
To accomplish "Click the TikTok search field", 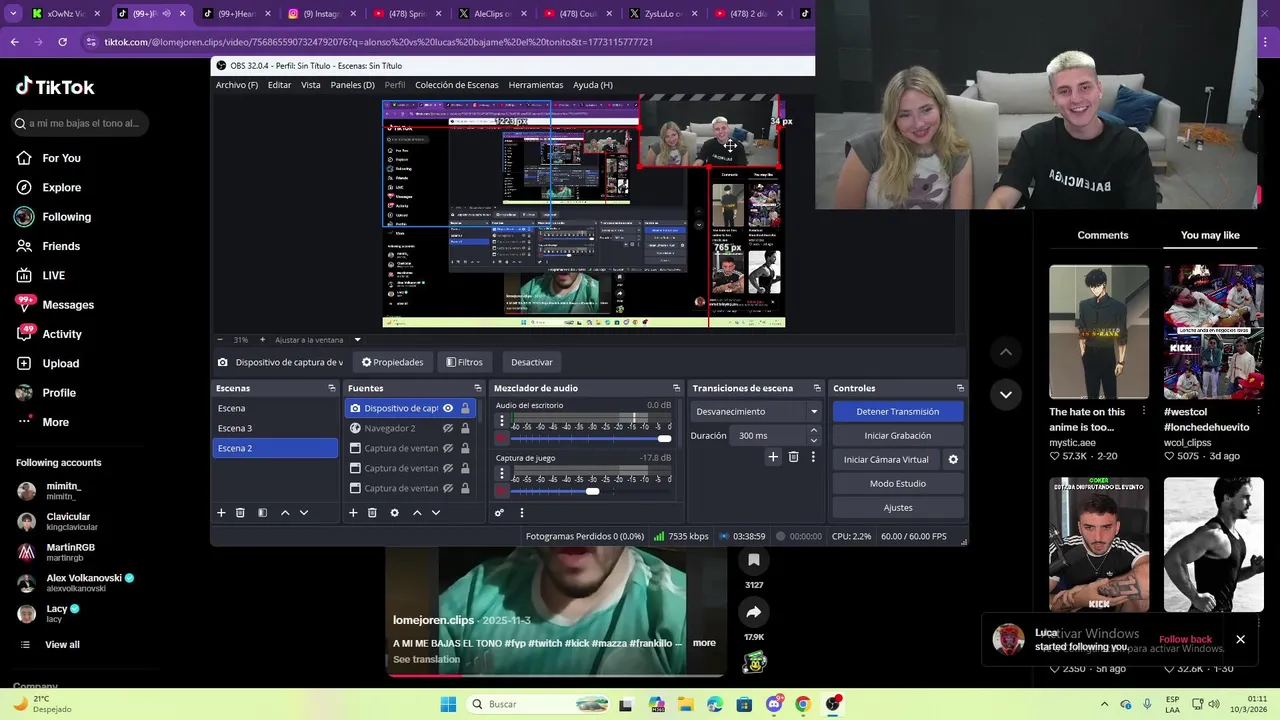I will coord(80,123).
